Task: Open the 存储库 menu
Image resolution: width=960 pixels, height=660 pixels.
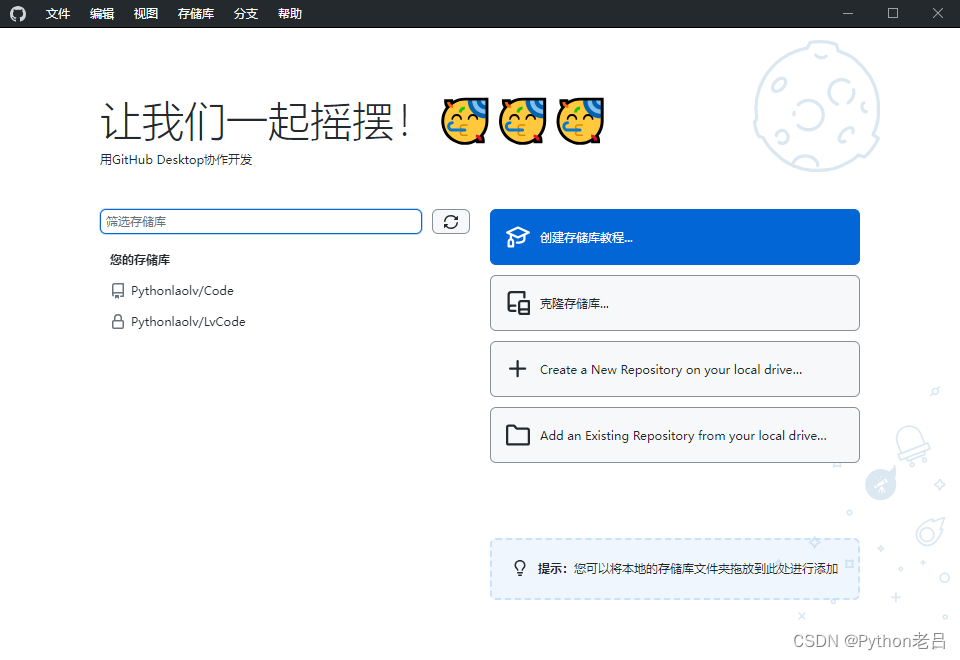Action: point(194,13)
